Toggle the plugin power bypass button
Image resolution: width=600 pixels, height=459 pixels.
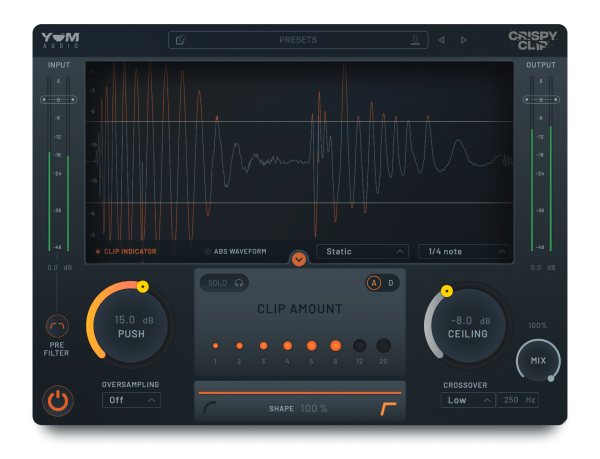[x=58, y=401]
